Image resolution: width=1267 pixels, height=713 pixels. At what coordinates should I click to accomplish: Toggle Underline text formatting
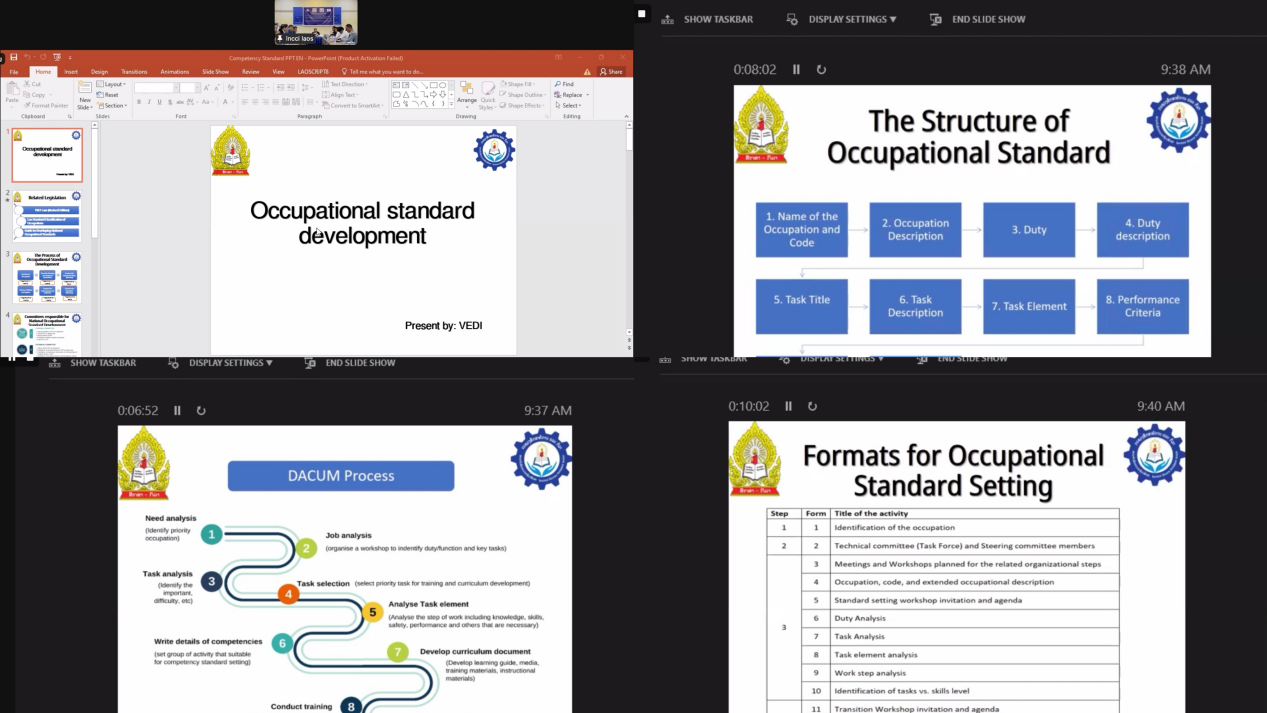[159, 102]
